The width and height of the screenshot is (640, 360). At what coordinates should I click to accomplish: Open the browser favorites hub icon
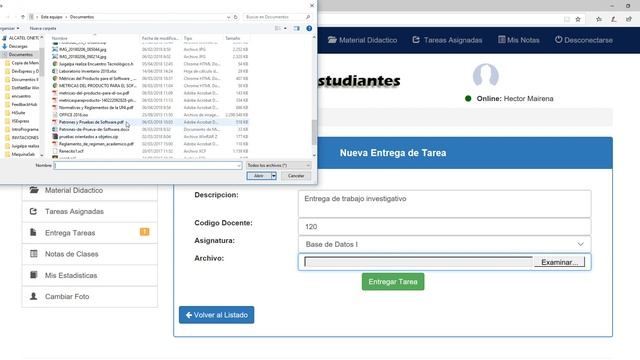click(598, 19)
